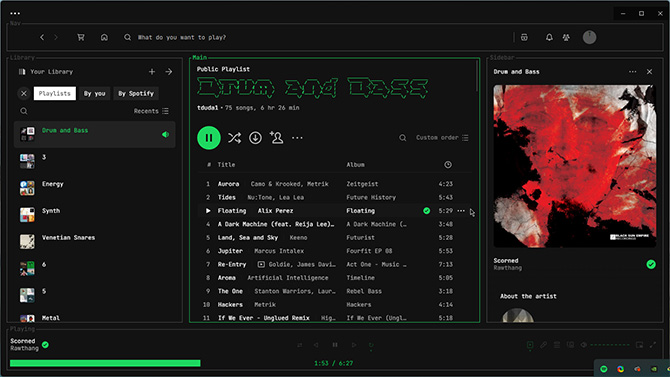Select the 'By you' filter chip
Viewport: 670px width, 377px height.
pos(94,93)
